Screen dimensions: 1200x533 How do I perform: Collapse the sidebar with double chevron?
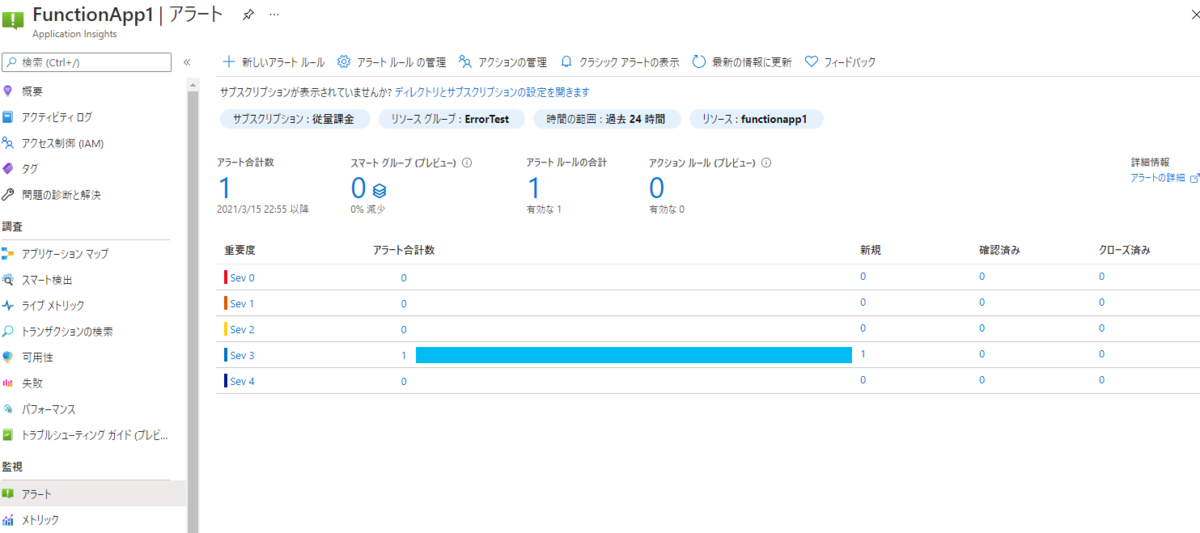click(x=186, y=62)
